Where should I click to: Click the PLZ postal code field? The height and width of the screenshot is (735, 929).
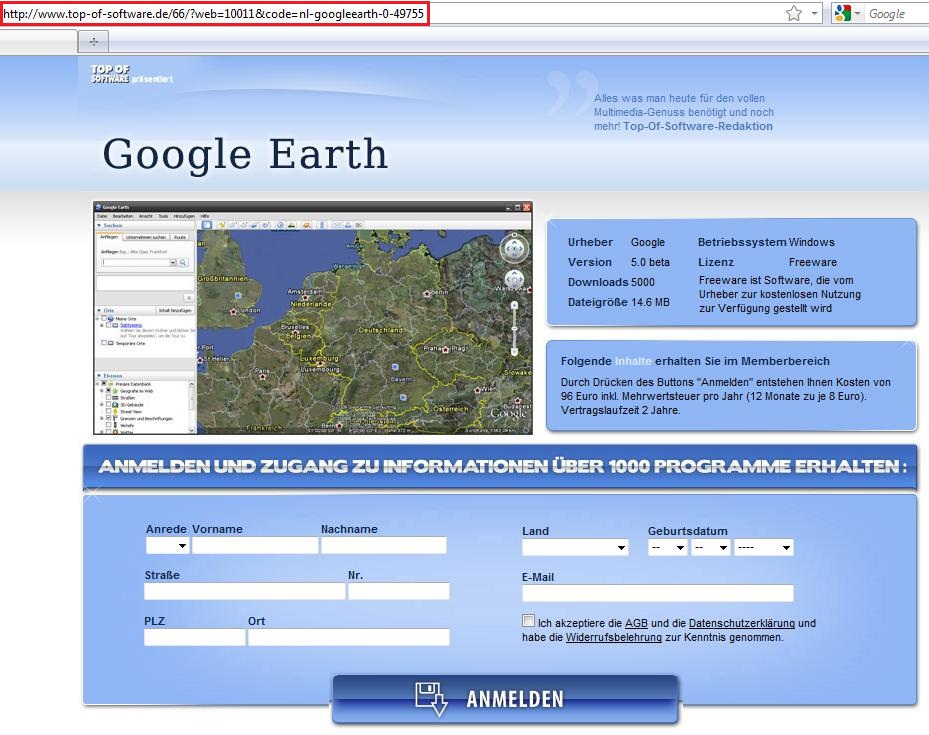pyautogui.click(x=194, y=637)
